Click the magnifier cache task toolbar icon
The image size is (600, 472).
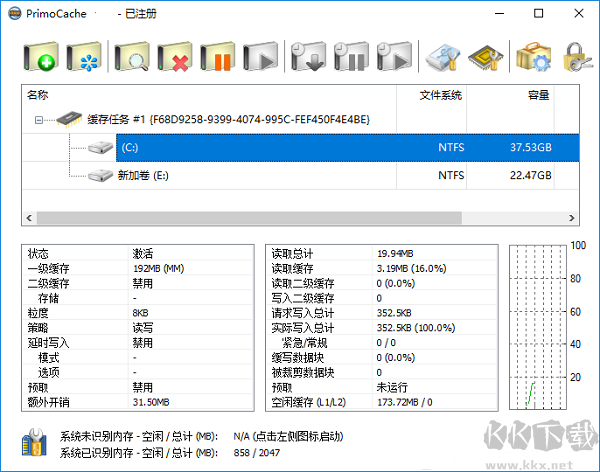pyautogui.click(x=133, y=57)
